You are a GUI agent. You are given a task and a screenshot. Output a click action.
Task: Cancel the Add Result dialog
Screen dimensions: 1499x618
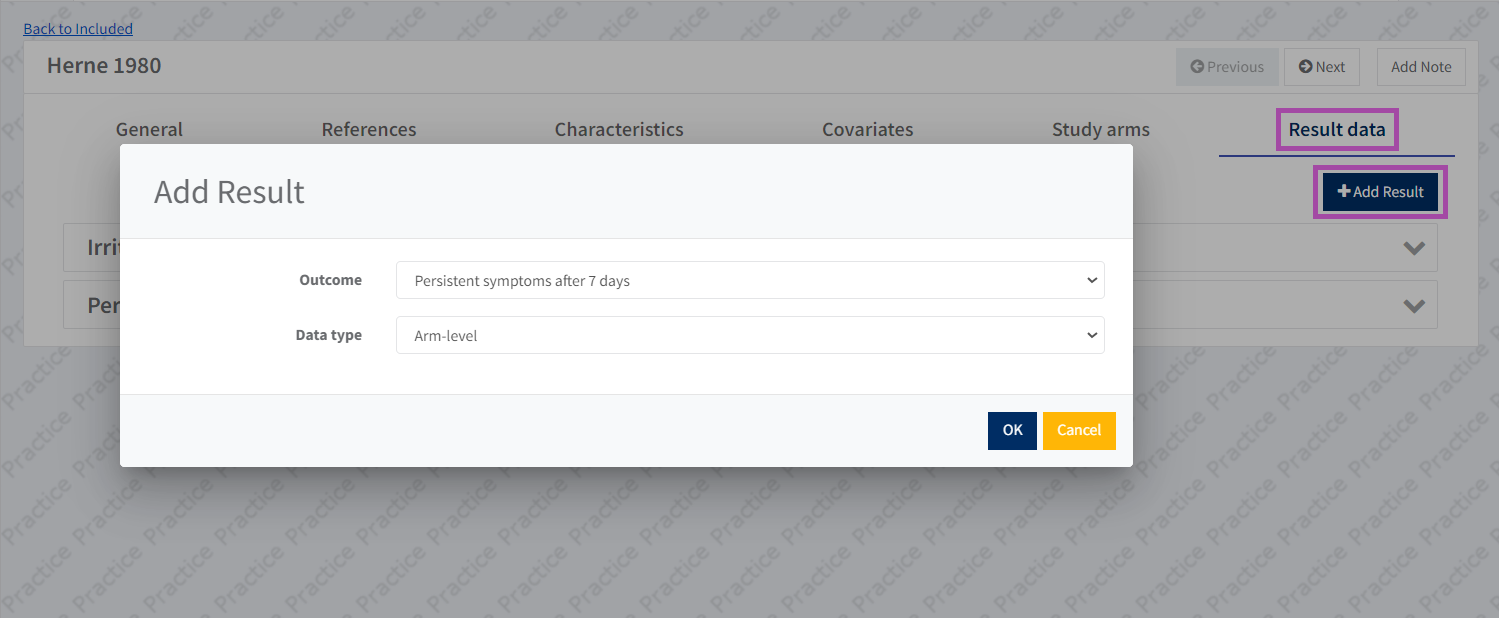1078,430
